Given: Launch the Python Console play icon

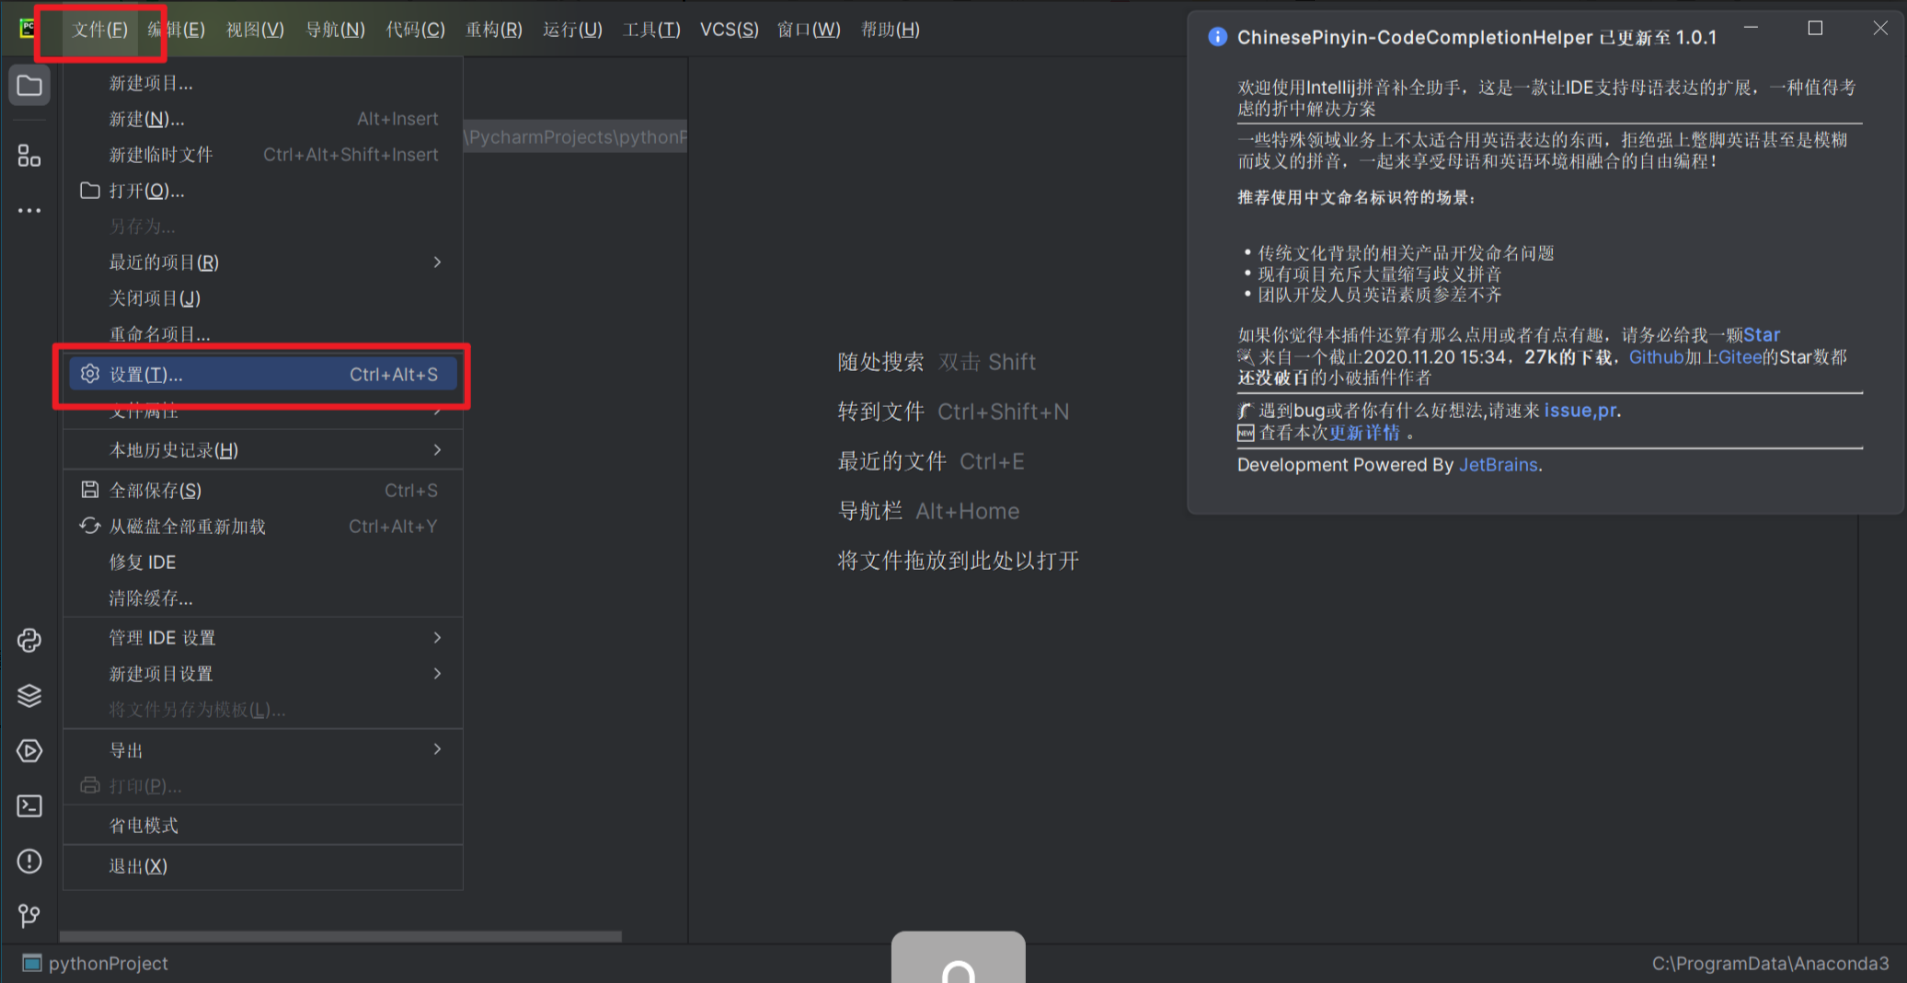Looking at the screenshot, I should tap(30, 750).
